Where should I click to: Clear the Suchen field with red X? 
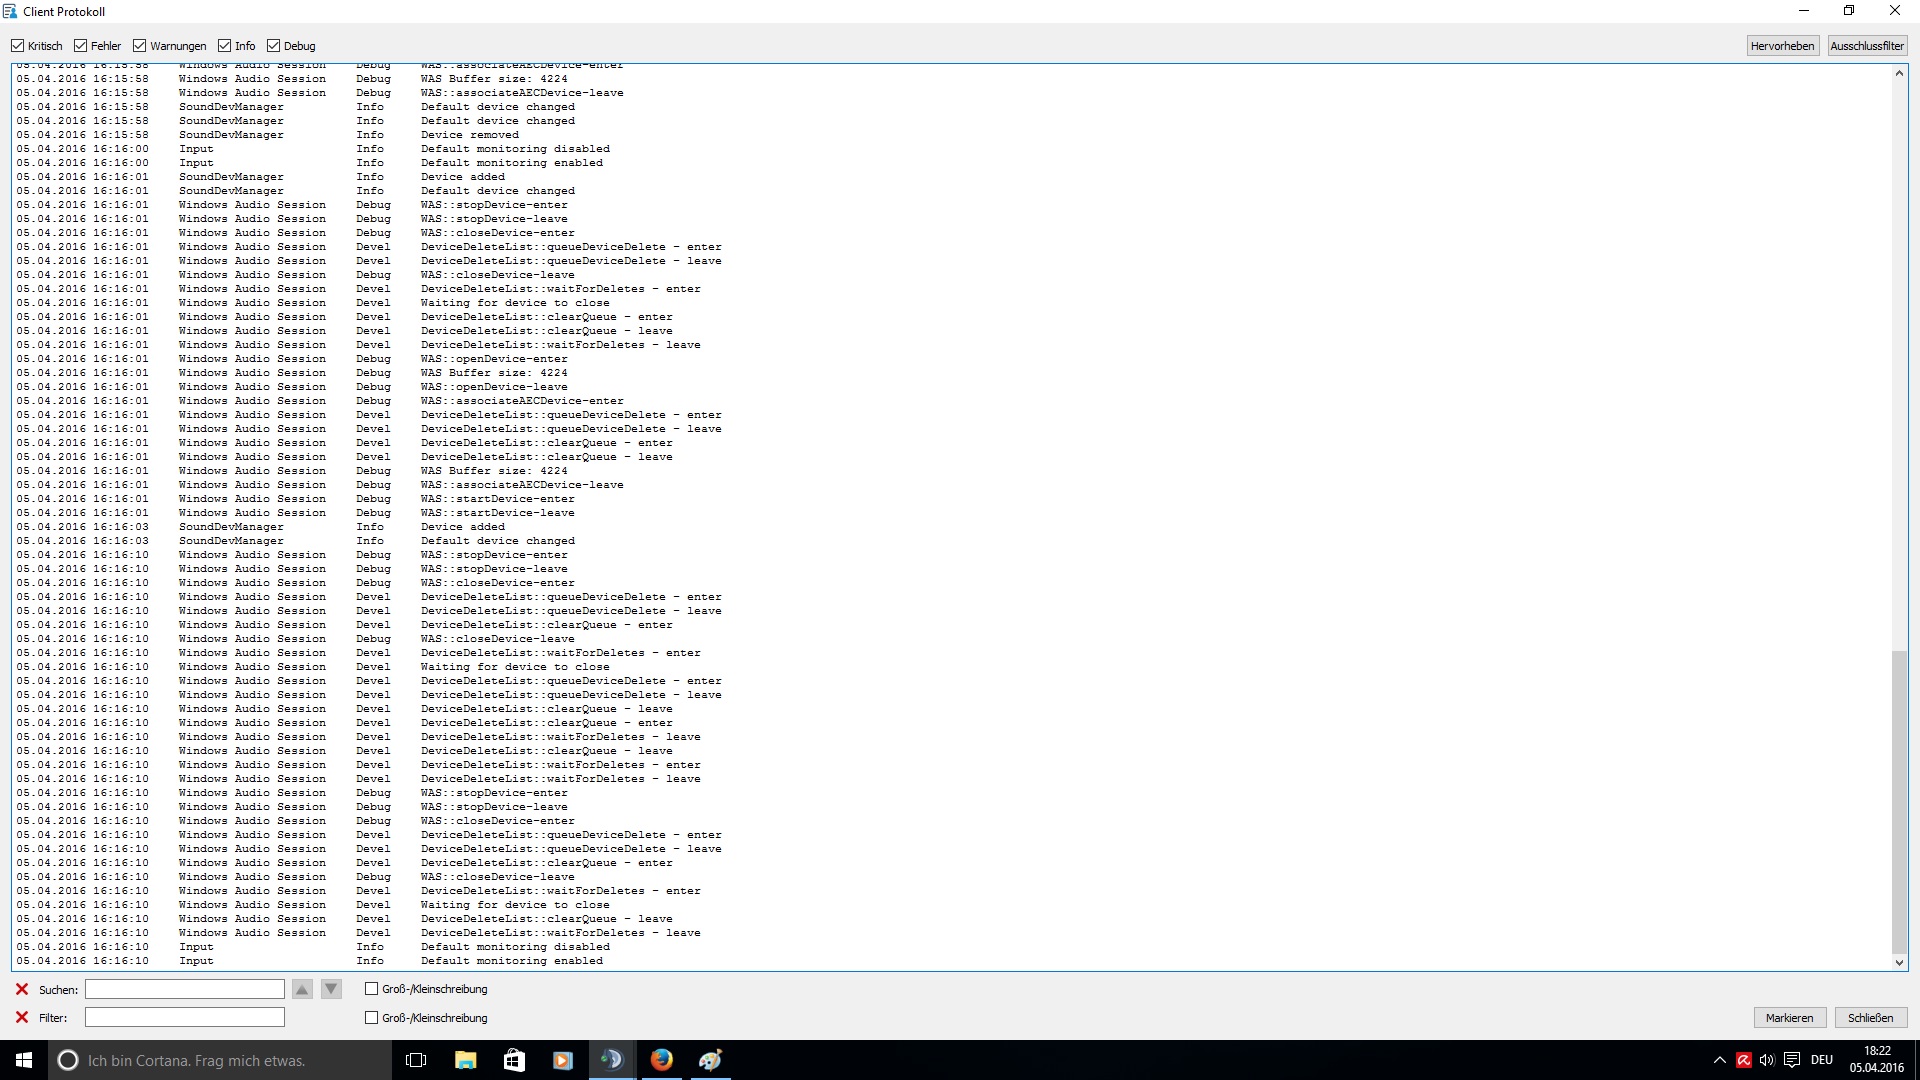[x=22, y=989]
